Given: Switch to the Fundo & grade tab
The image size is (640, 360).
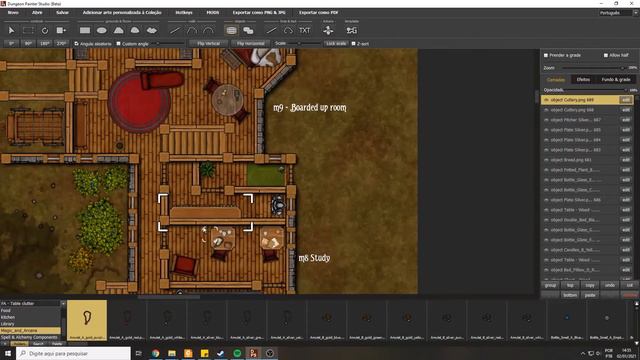Looking at the screenshot, I should click(x=616, y=80).
